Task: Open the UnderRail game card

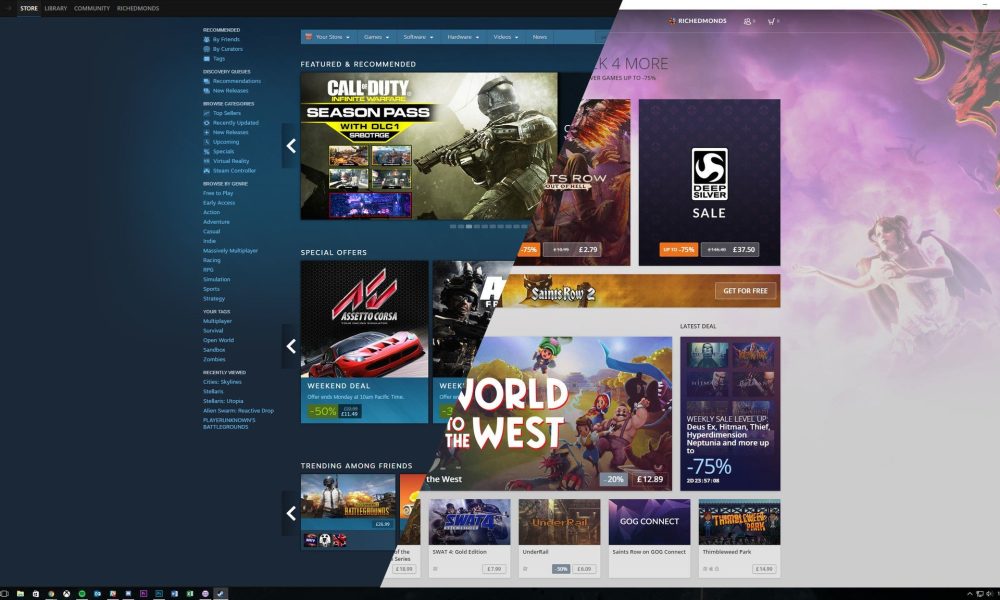Action: point(559,538)
